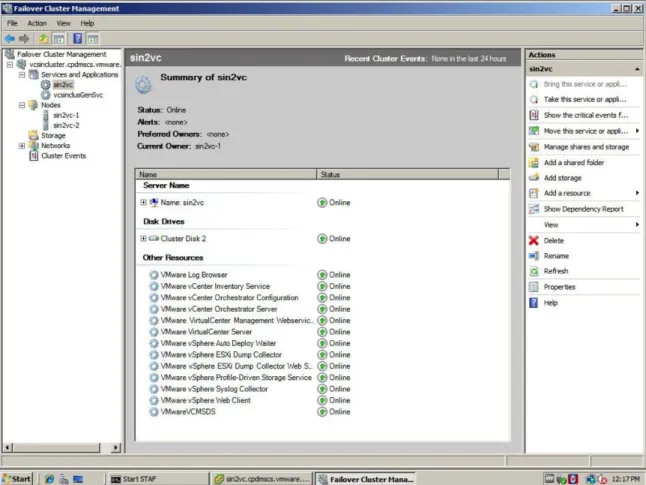The image size is (646, 485).
Task: Click the Start button
Action: tap(17, 479)
